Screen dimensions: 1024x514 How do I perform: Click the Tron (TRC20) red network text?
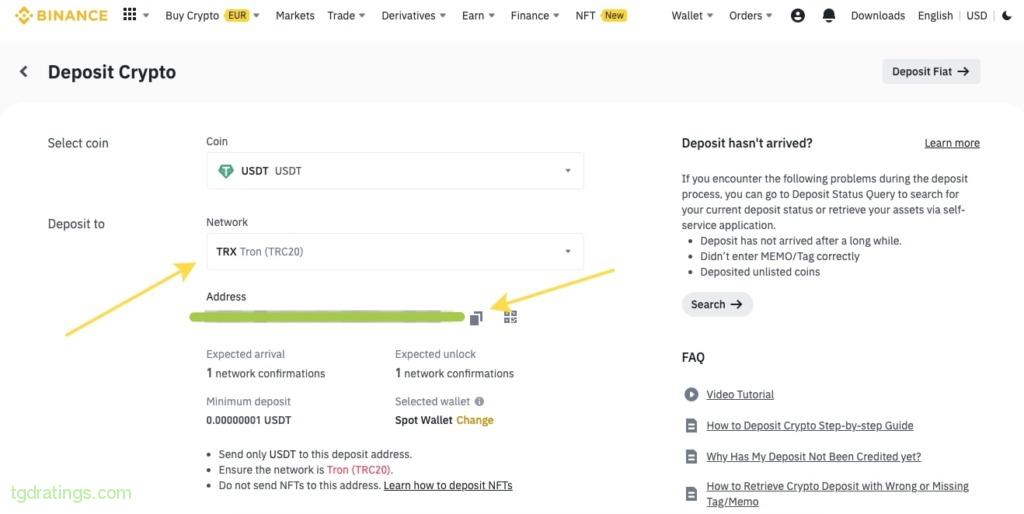click(359, 470)
